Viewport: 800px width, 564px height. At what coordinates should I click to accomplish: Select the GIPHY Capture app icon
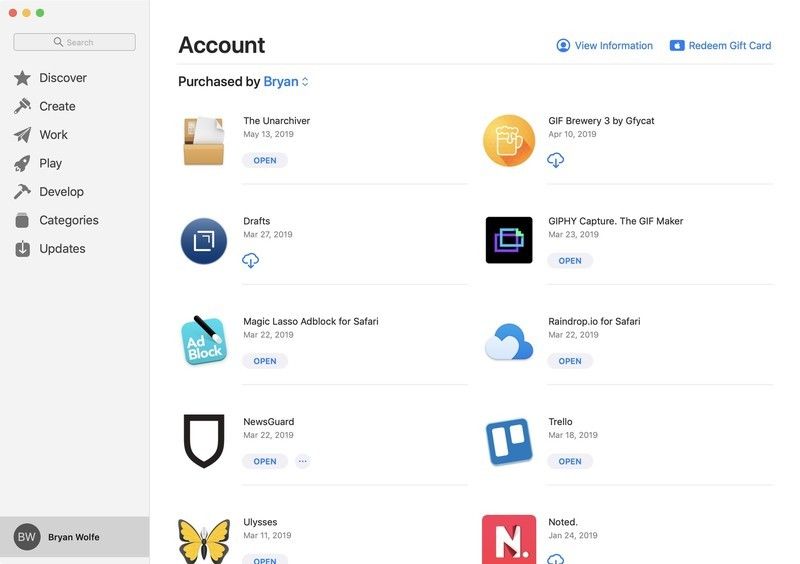[509, 240]
